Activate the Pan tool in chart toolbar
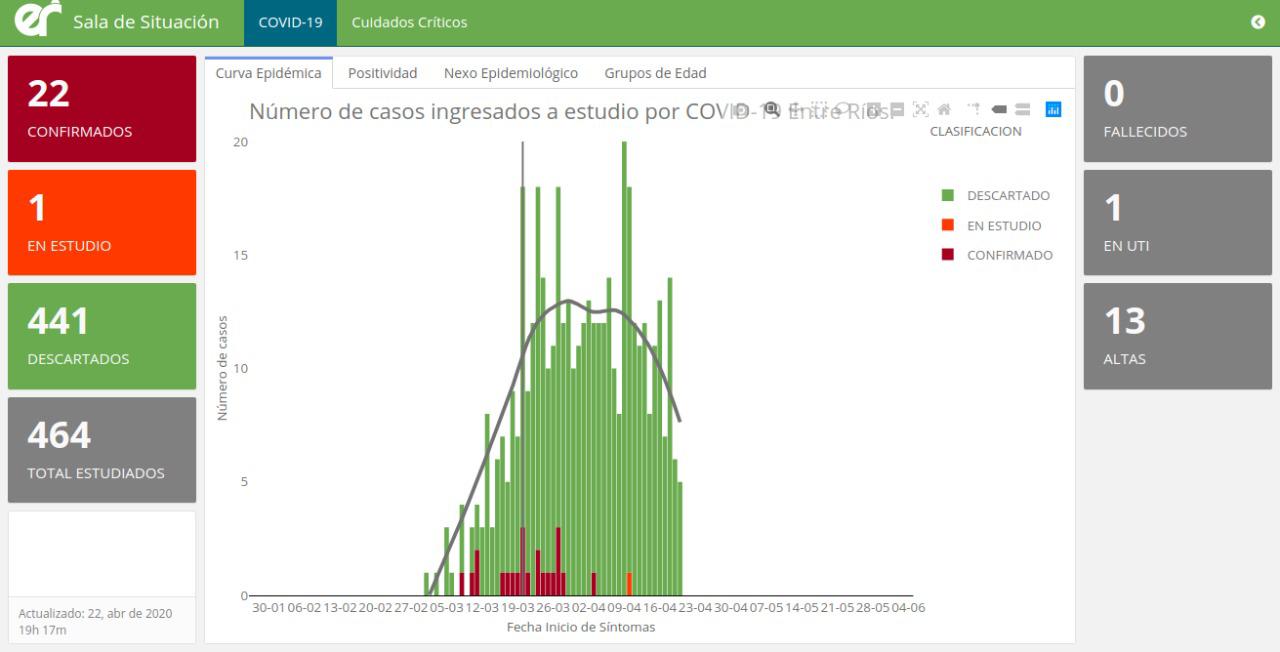The width and height of the screenshot is (1280, 652). tap(796, 109)
